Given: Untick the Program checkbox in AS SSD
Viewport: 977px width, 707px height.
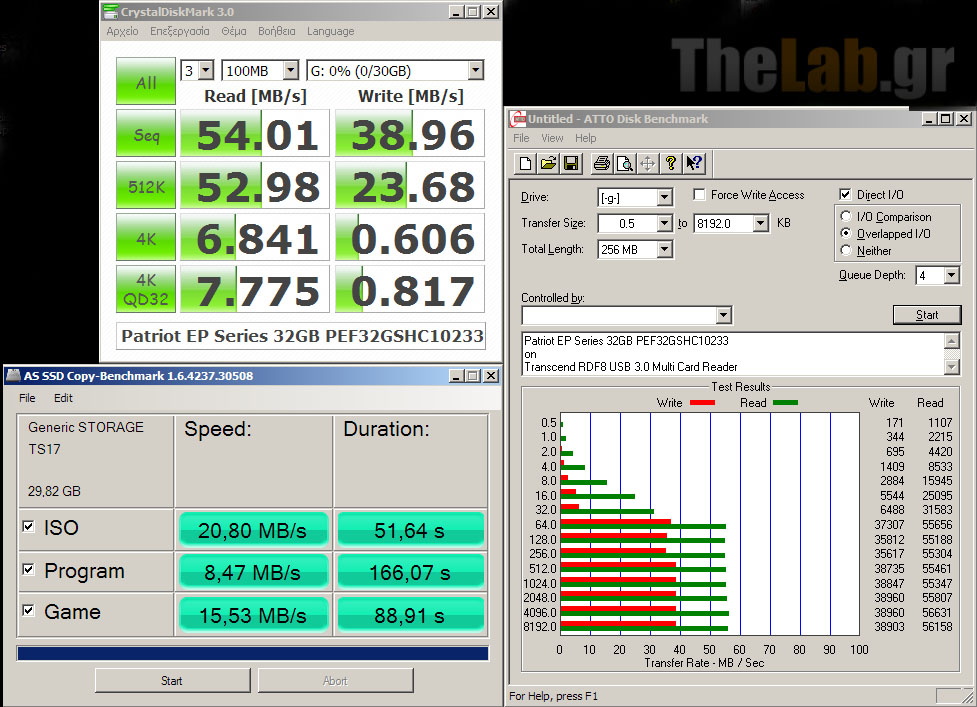Looking at the screenshot, I should click(x=29, y=571).
